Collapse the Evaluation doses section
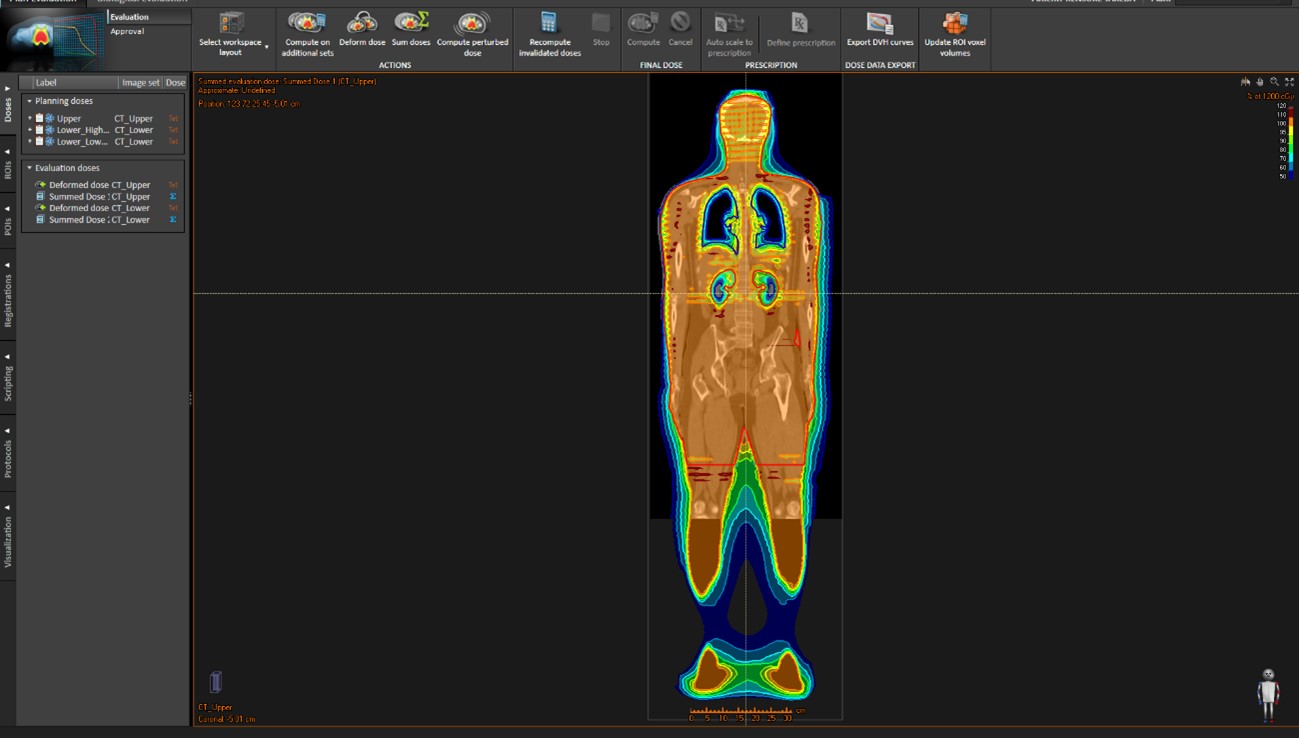The width and height of the screenshot is (1299, 738). 30,168
